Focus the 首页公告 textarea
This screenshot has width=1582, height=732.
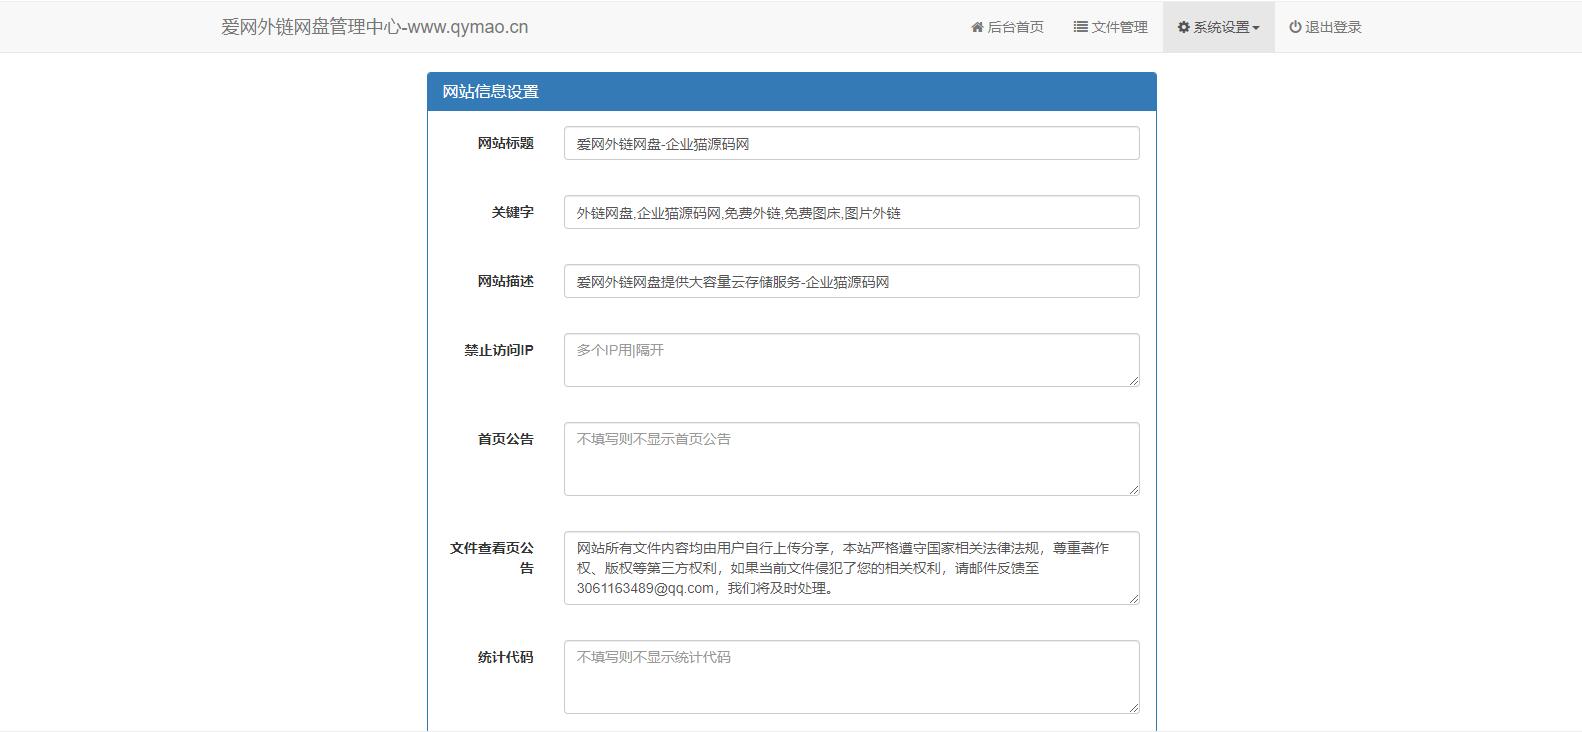[x=851, y=459]
